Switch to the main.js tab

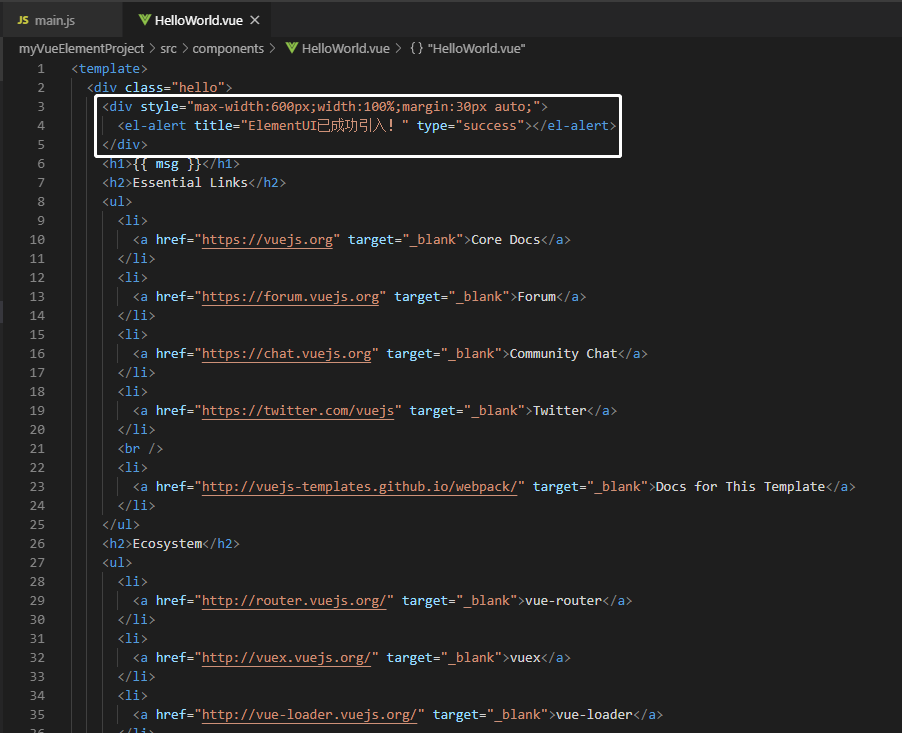coord(54,20)
